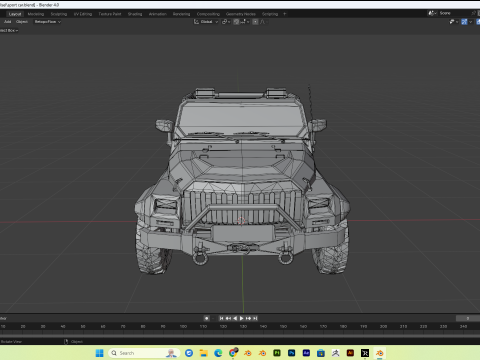Open the gizmo options dropdown arrow
Viewport: 480px width, 360px height.
coord(470,22)
